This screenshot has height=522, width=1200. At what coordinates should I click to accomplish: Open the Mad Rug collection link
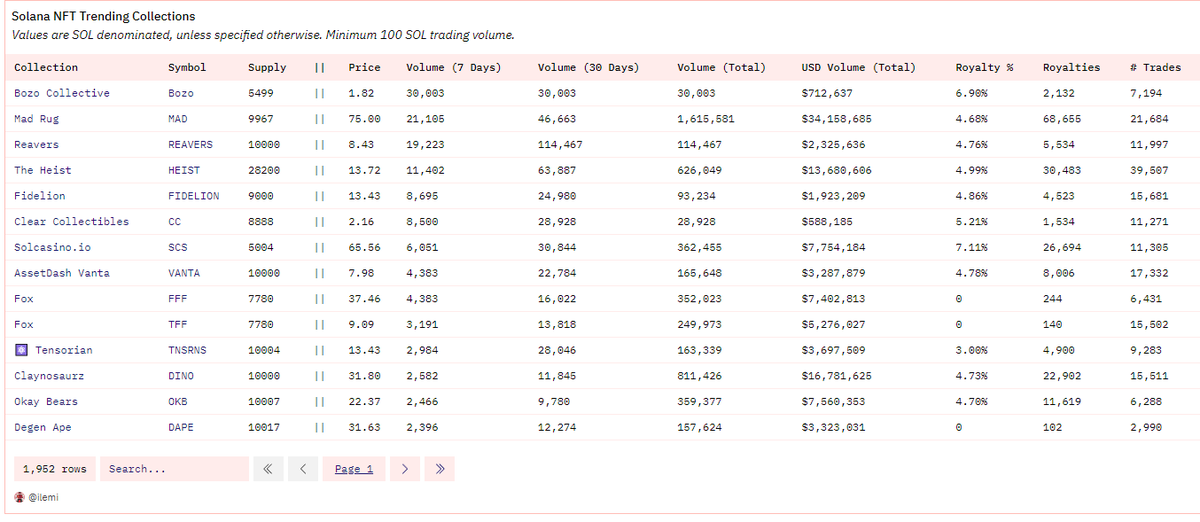pos(37,119)
